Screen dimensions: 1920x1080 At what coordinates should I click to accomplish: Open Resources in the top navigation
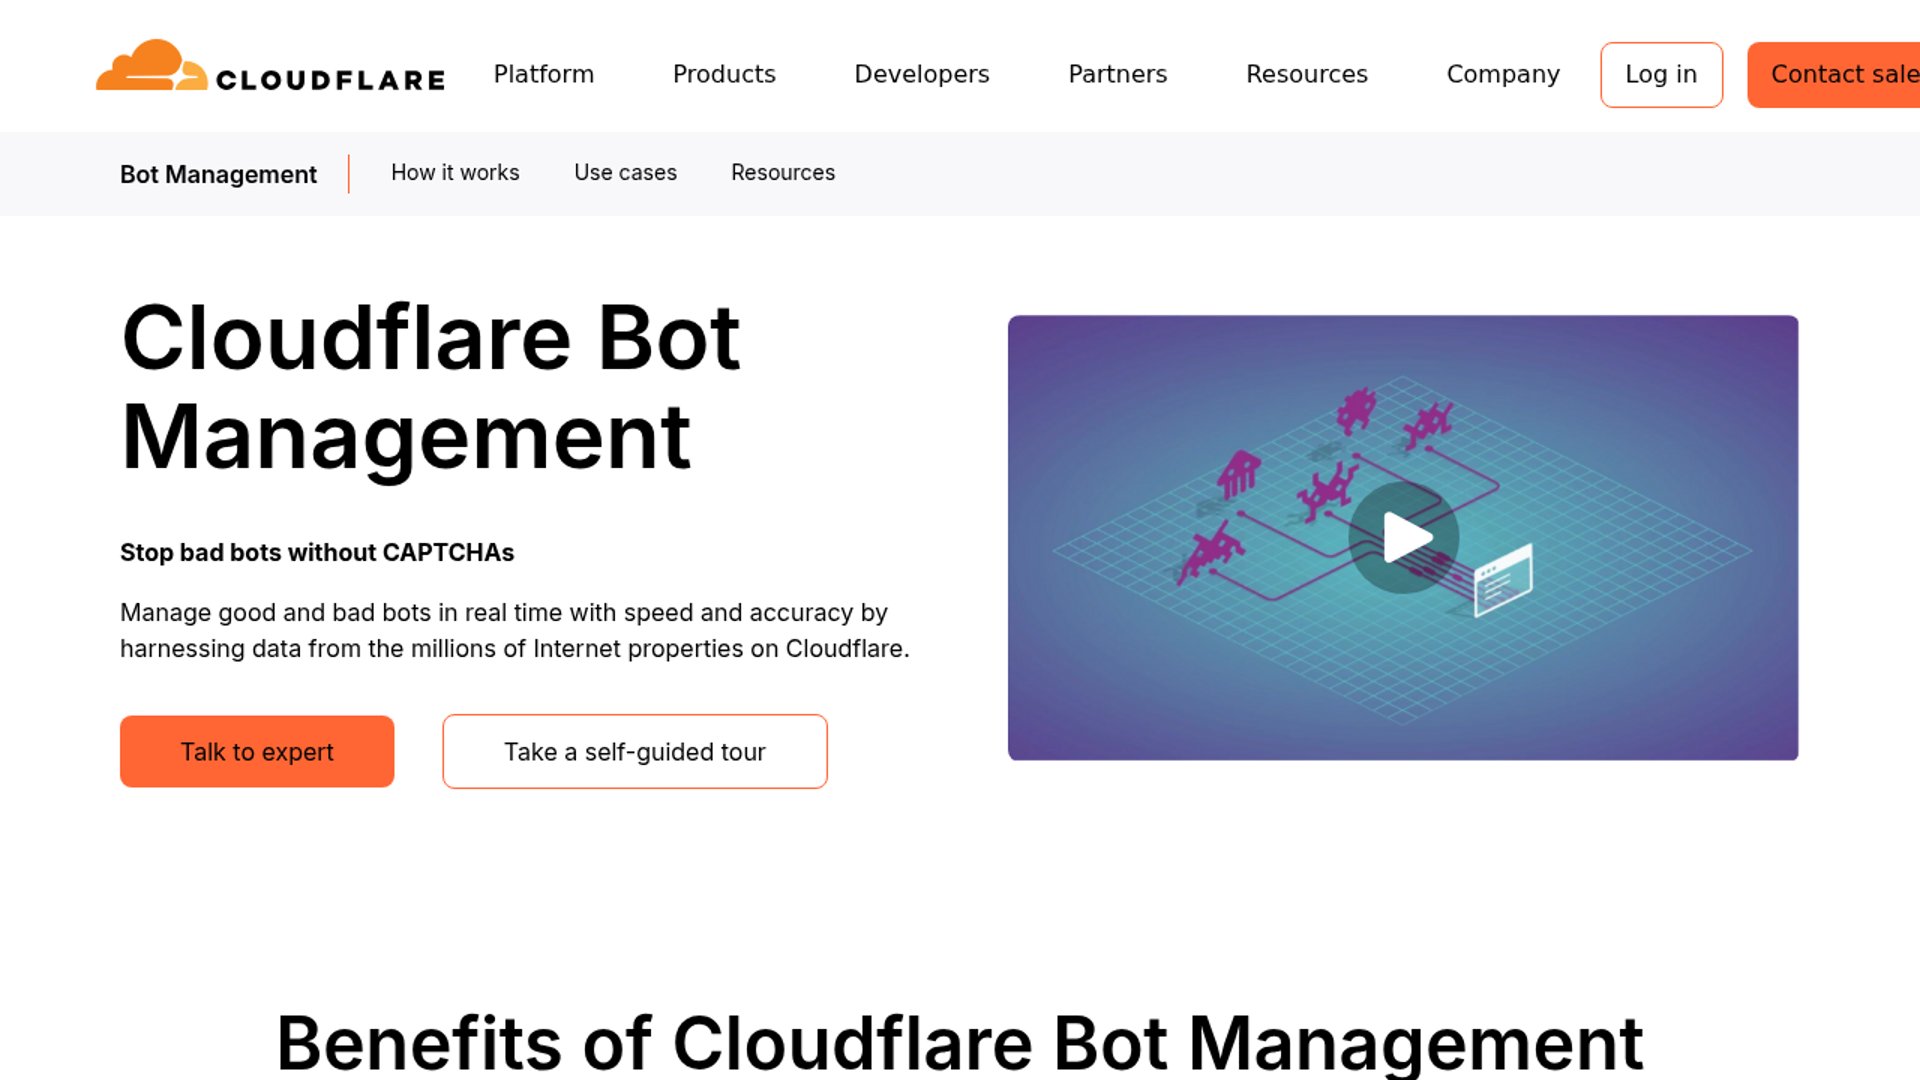[x=1306, y=74]
